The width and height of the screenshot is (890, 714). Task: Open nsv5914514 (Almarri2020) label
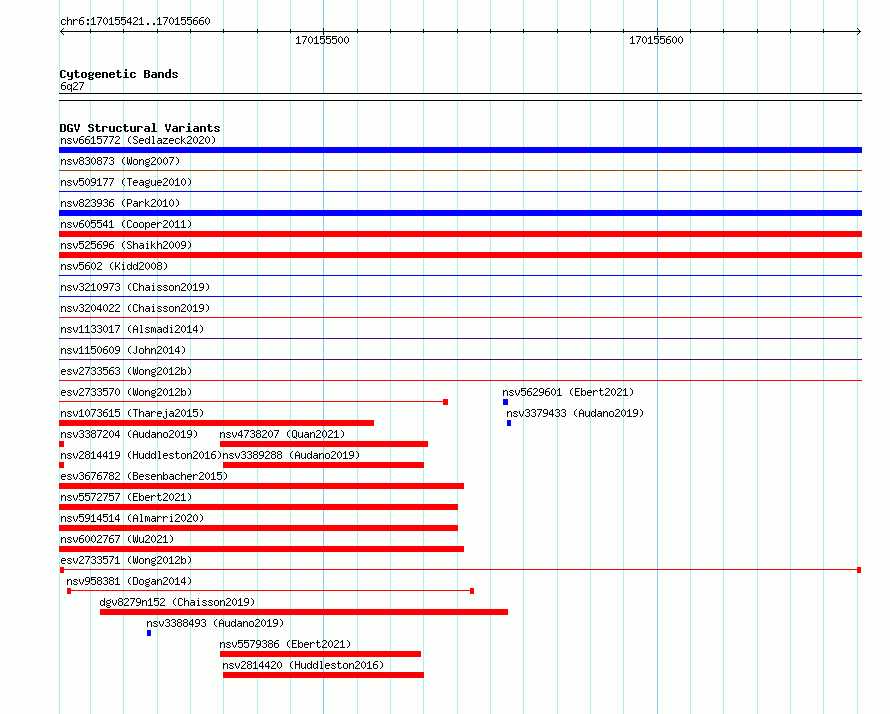coord(132,518)
